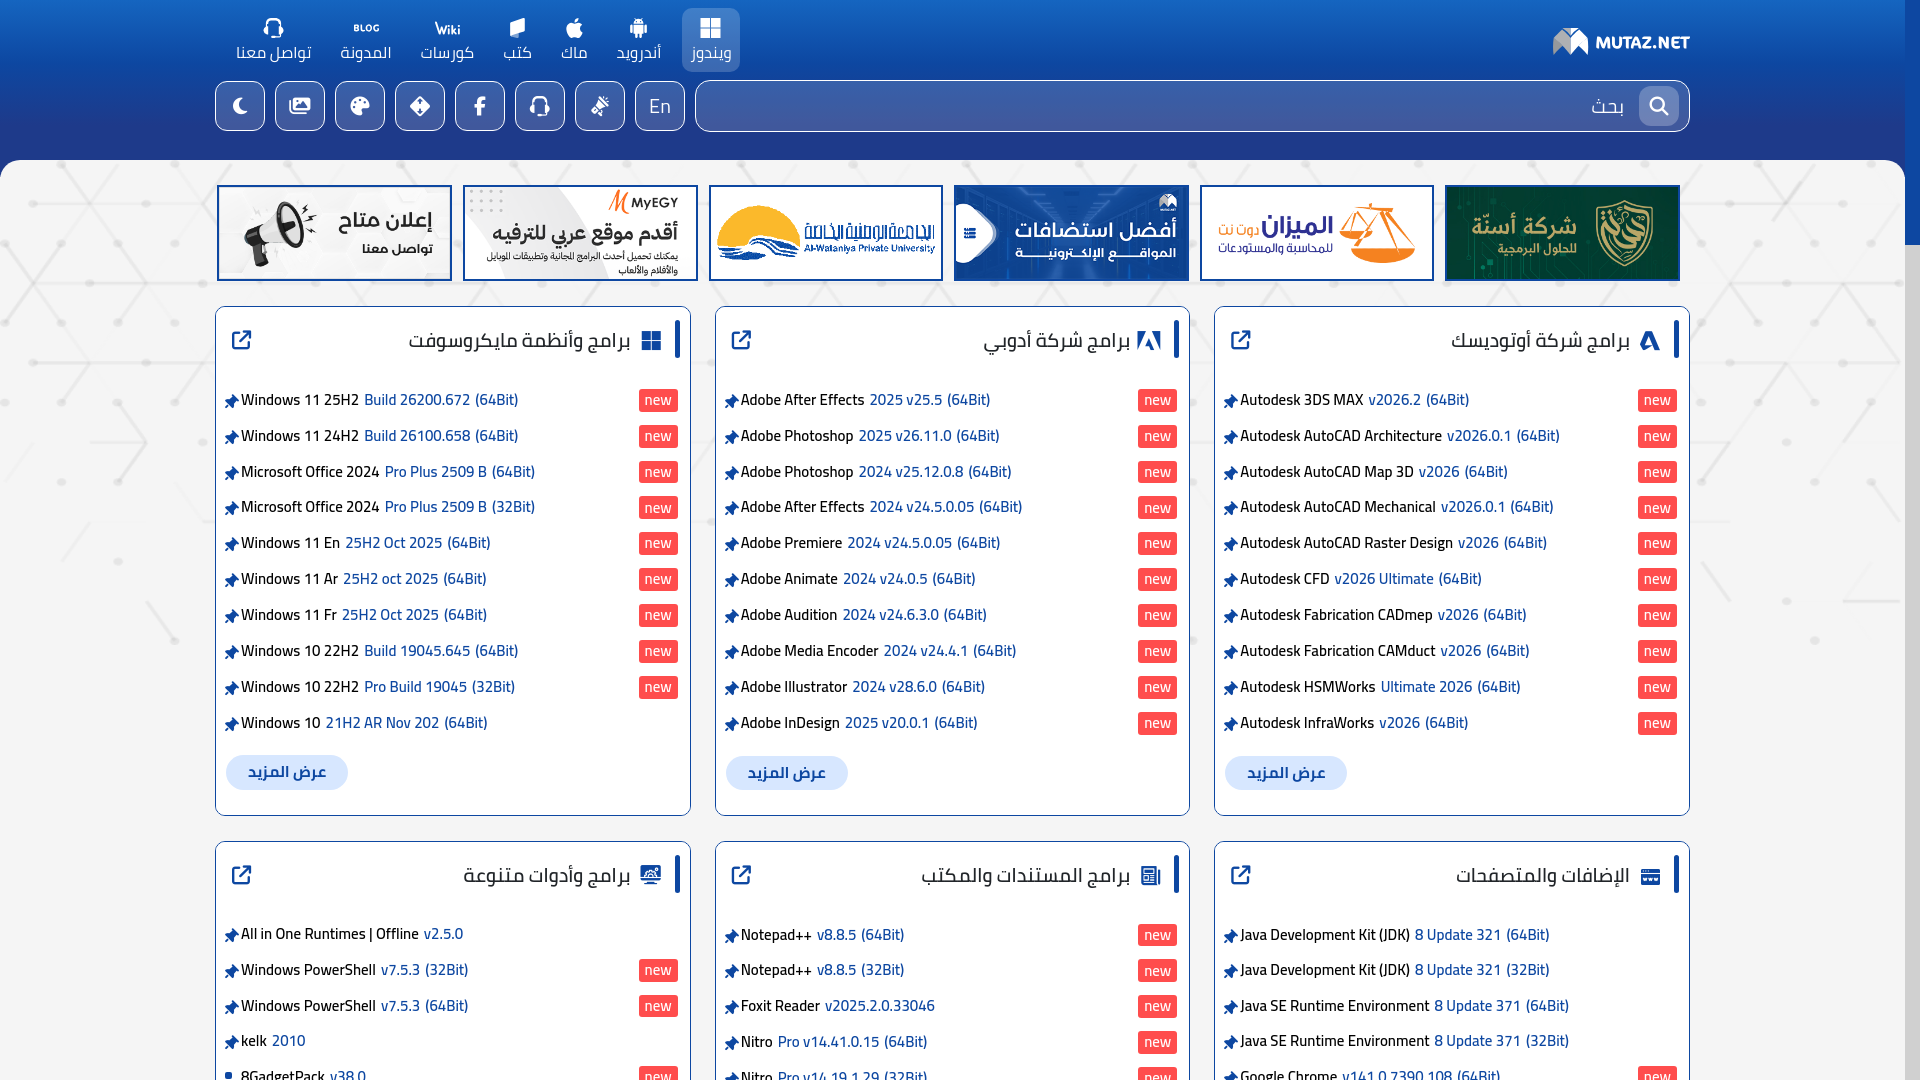Open Adobe section external link icon
This screenshot has height=1080, width=1920.
(741, 340)
